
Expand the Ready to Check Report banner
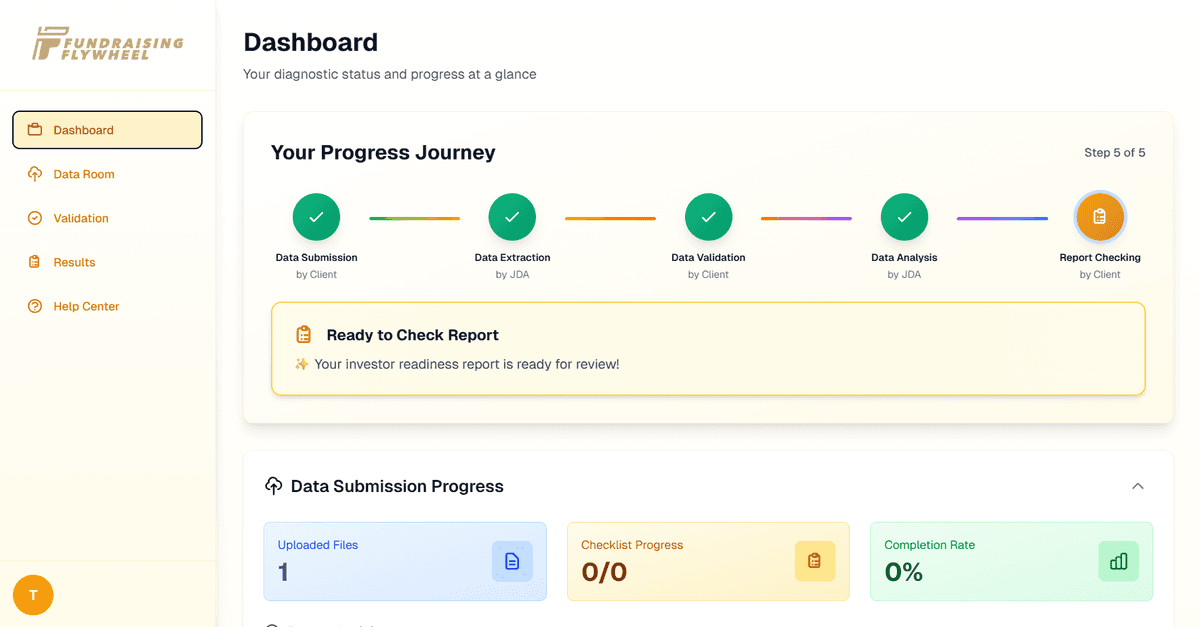708,347
